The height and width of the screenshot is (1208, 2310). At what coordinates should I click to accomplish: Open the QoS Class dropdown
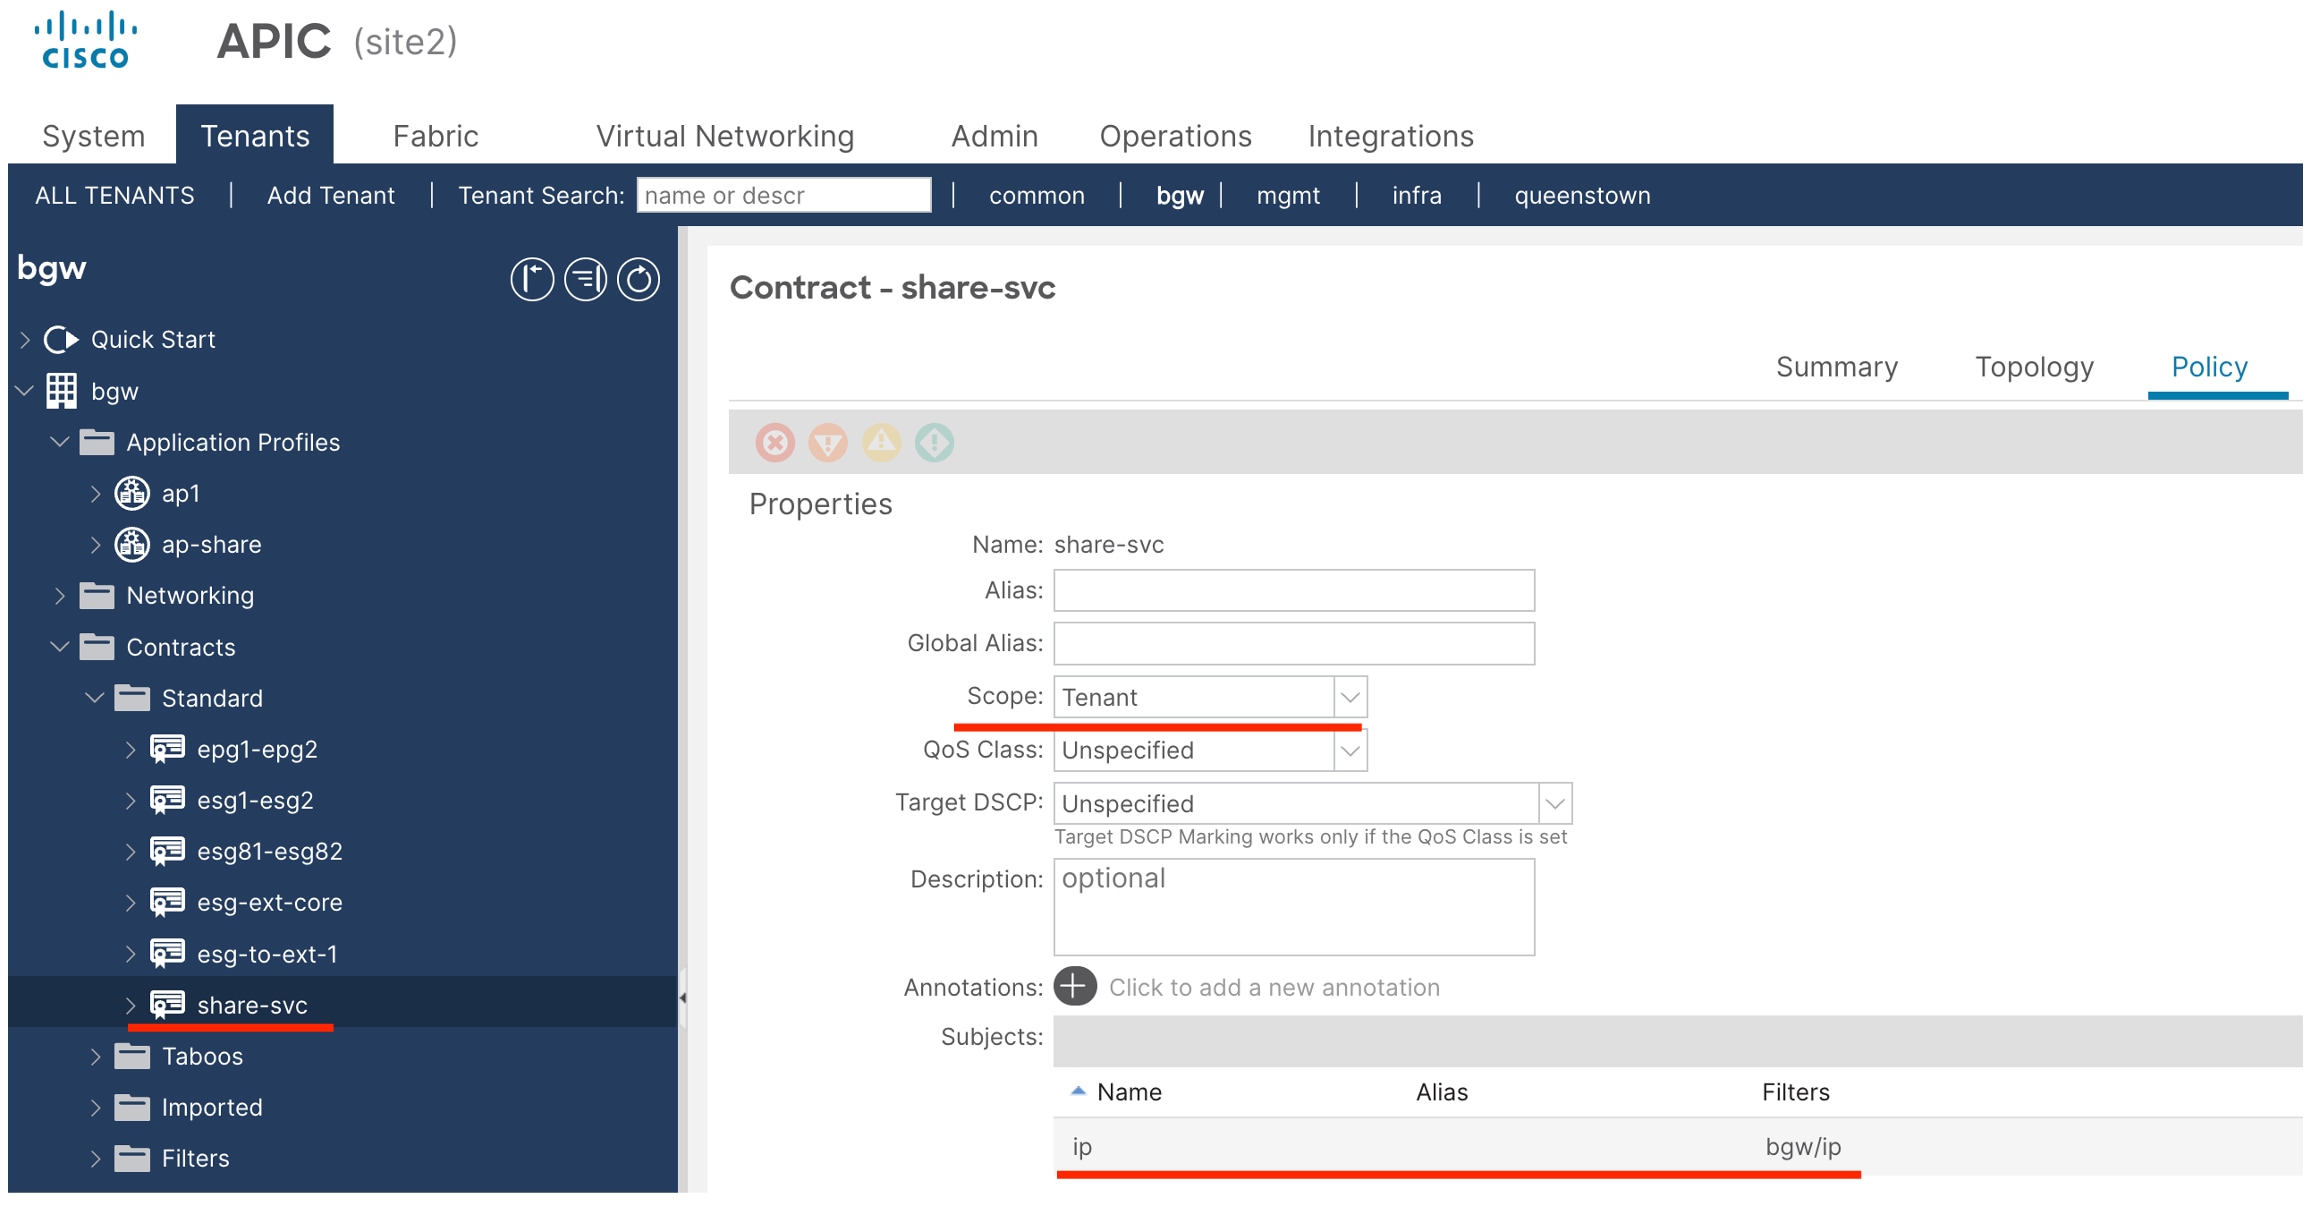tap(1349, 750)
